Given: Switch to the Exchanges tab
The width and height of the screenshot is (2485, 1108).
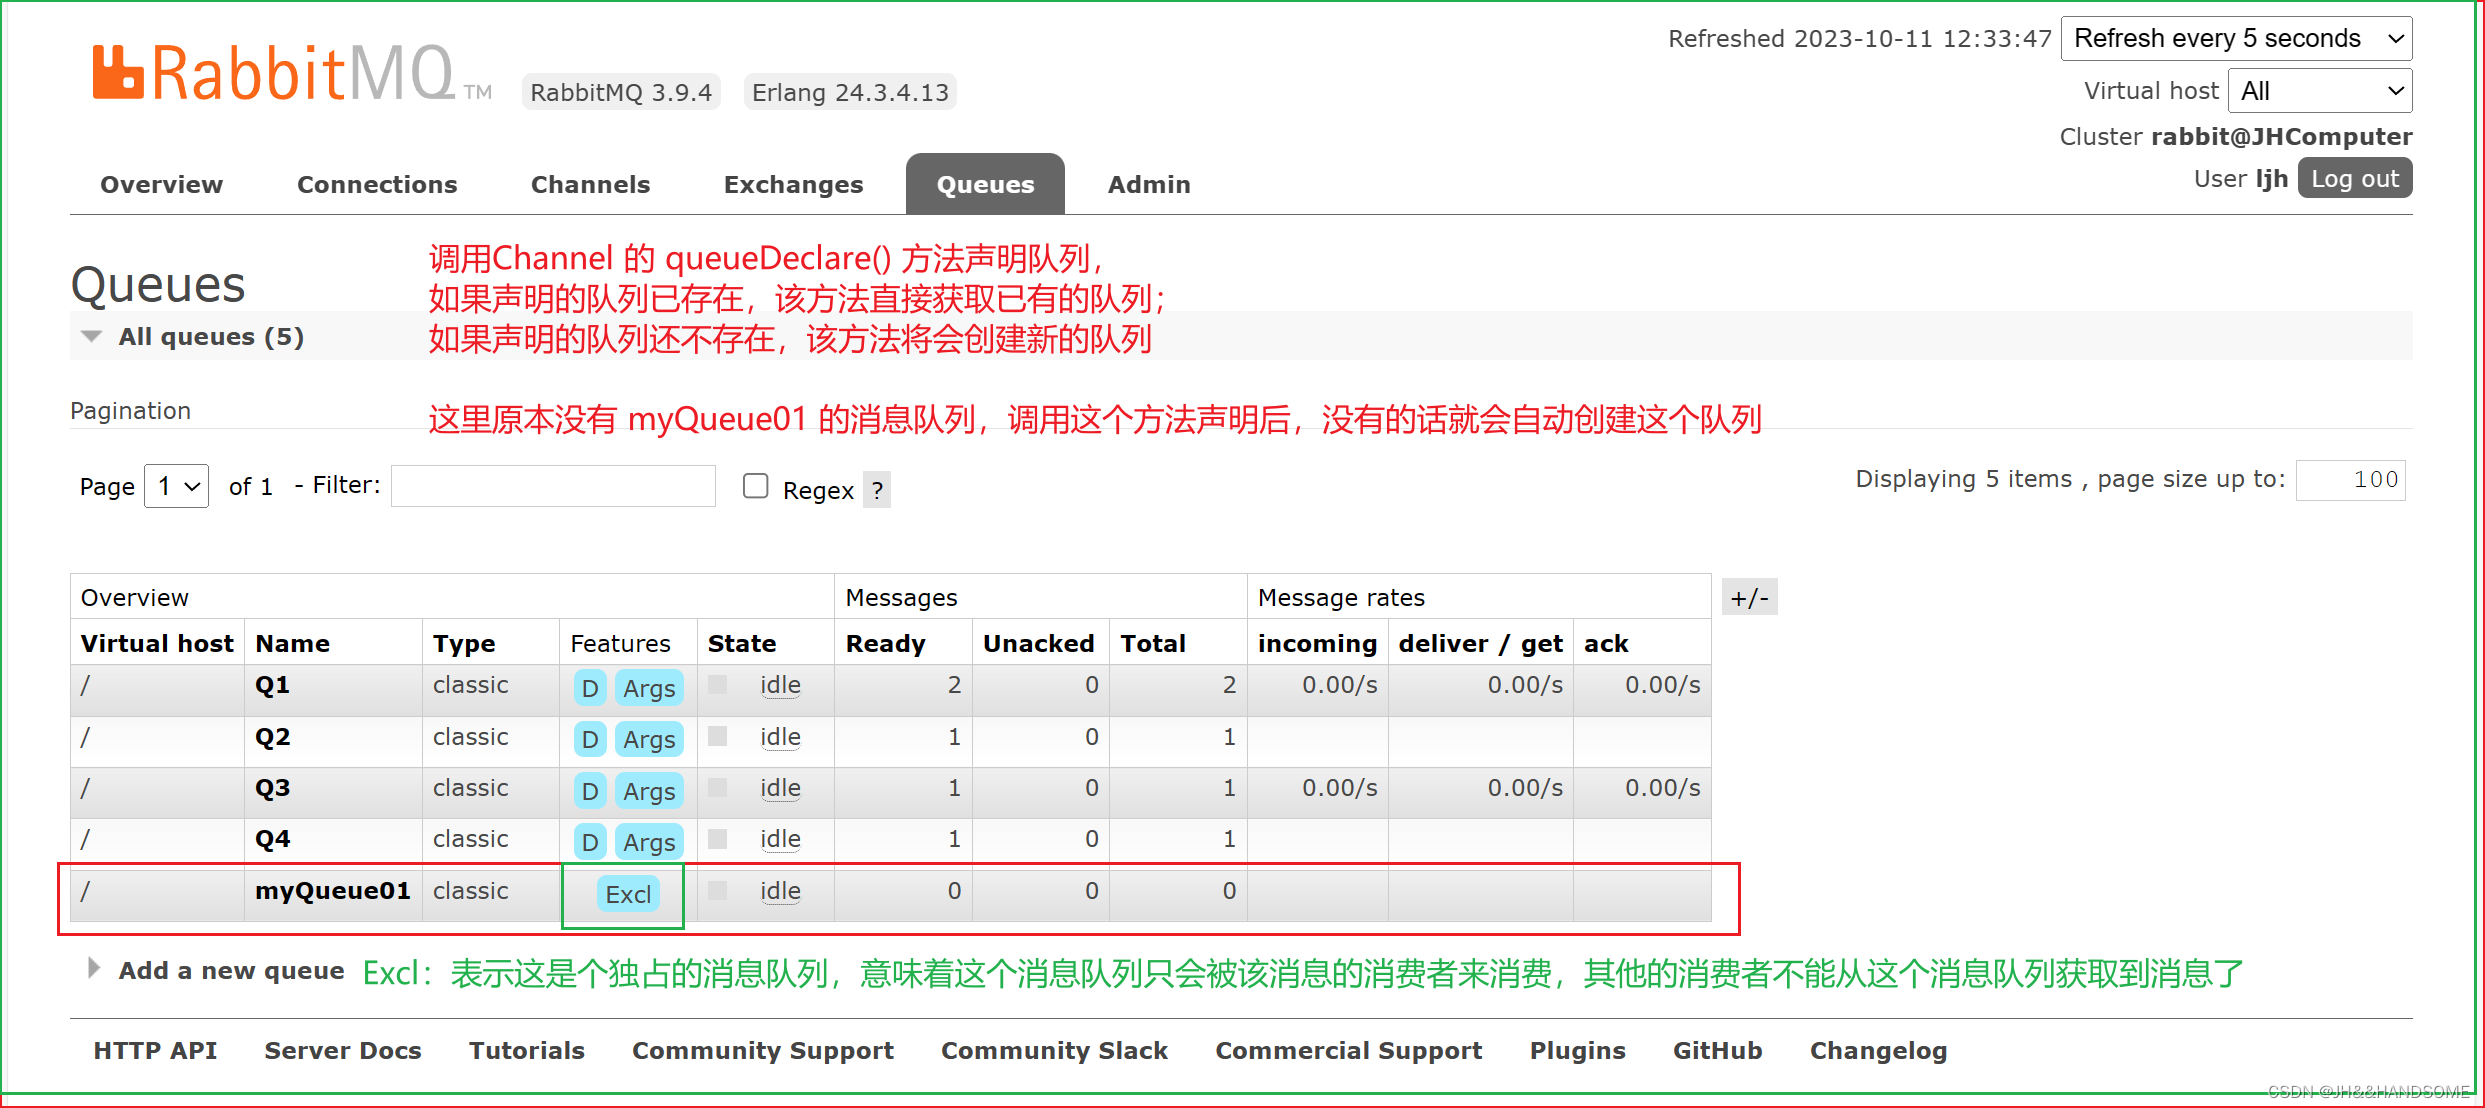Looking at the screenshot, I should [794, 184].
